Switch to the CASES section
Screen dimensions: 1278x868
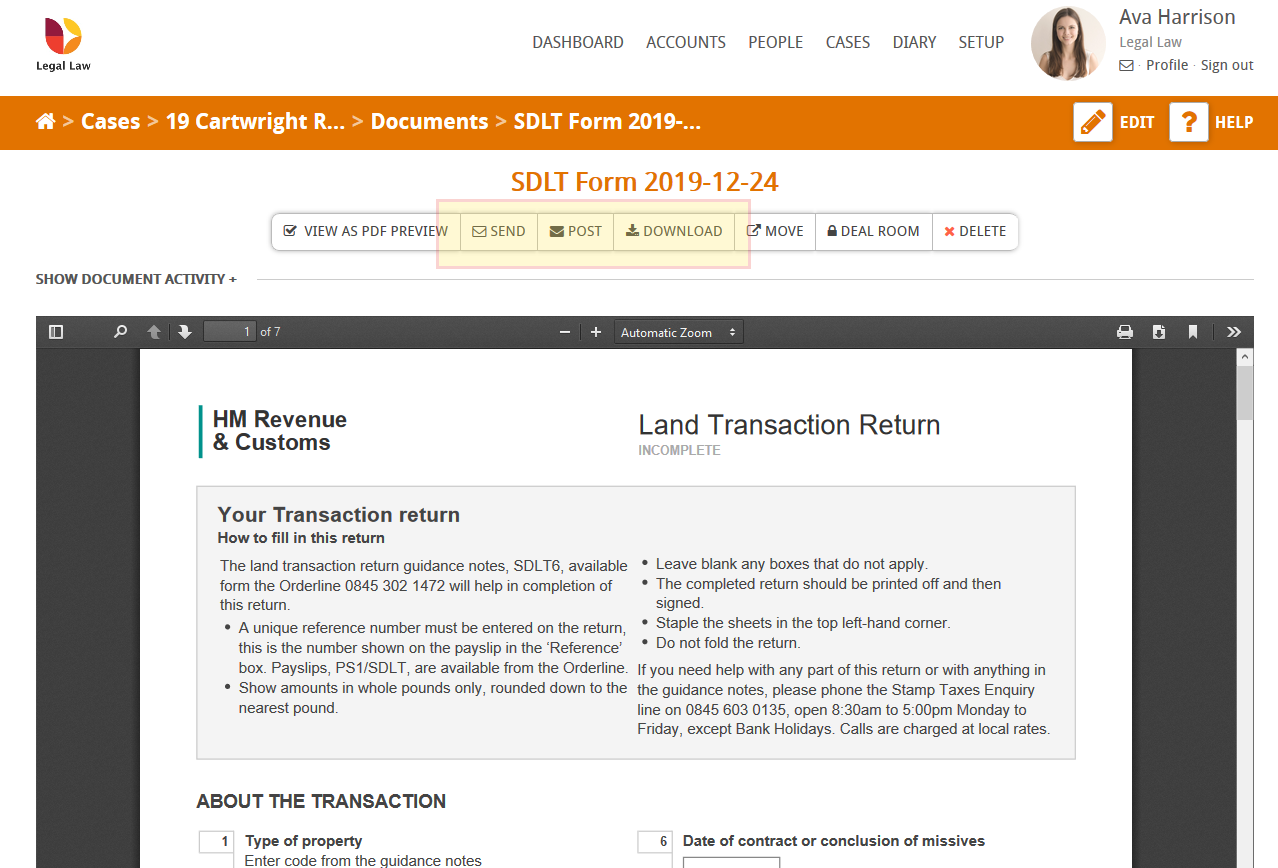[847, 42]
